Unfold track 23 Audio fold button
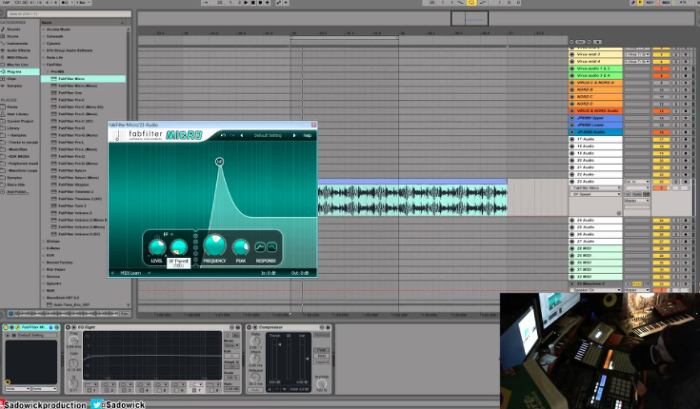 pos(572,182)
